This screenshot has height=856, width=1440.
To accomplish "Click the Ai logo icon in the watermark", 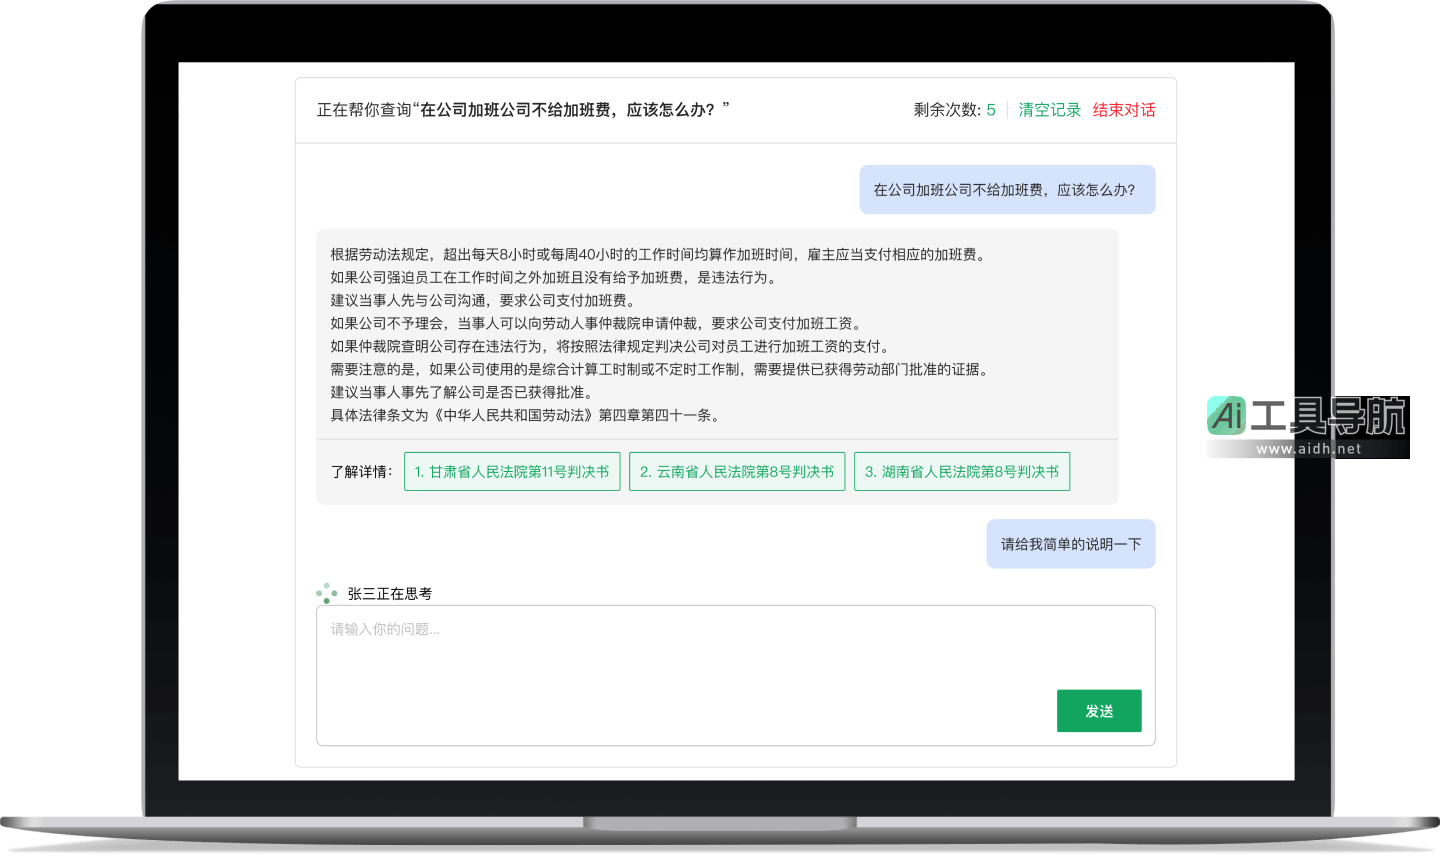I will pos(1227,415).
